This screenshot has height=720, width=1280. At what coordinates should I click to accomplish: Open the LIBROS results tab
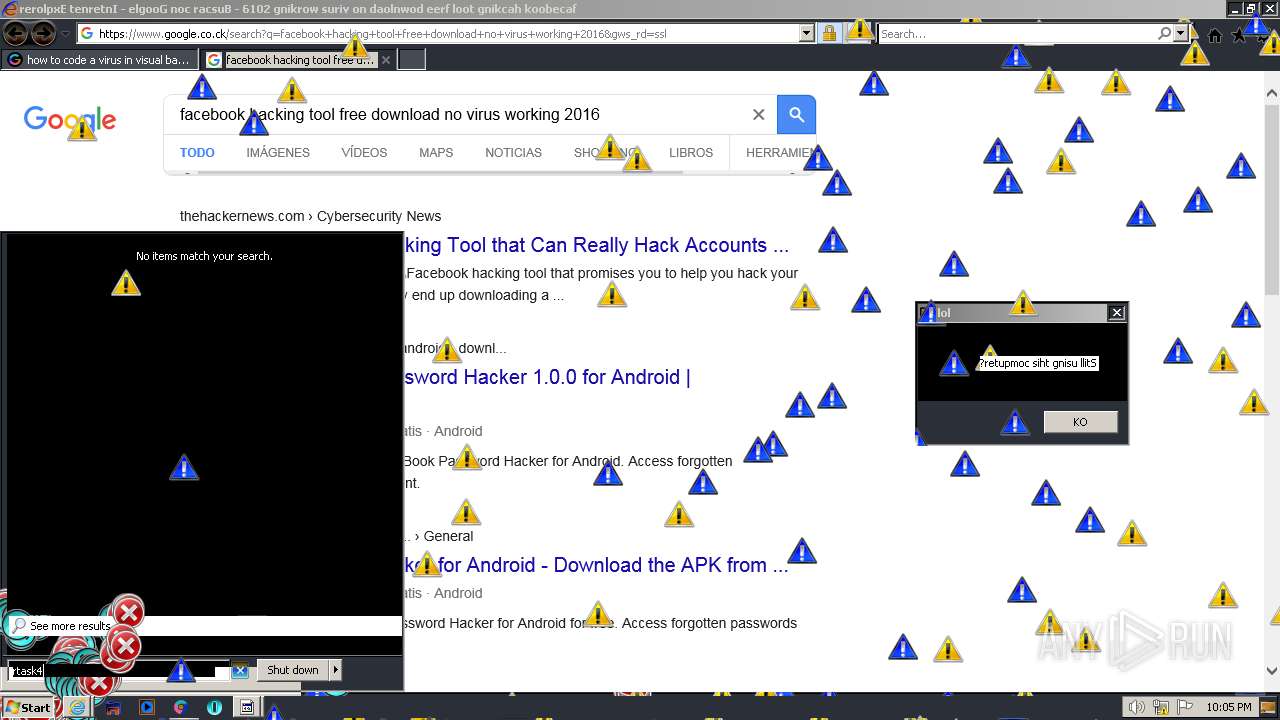click(x=691, y=153)
